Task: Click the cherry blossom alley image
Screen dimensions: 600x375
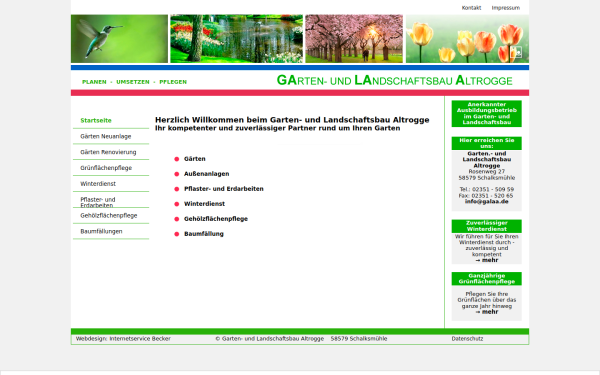Action: point(354,39)
